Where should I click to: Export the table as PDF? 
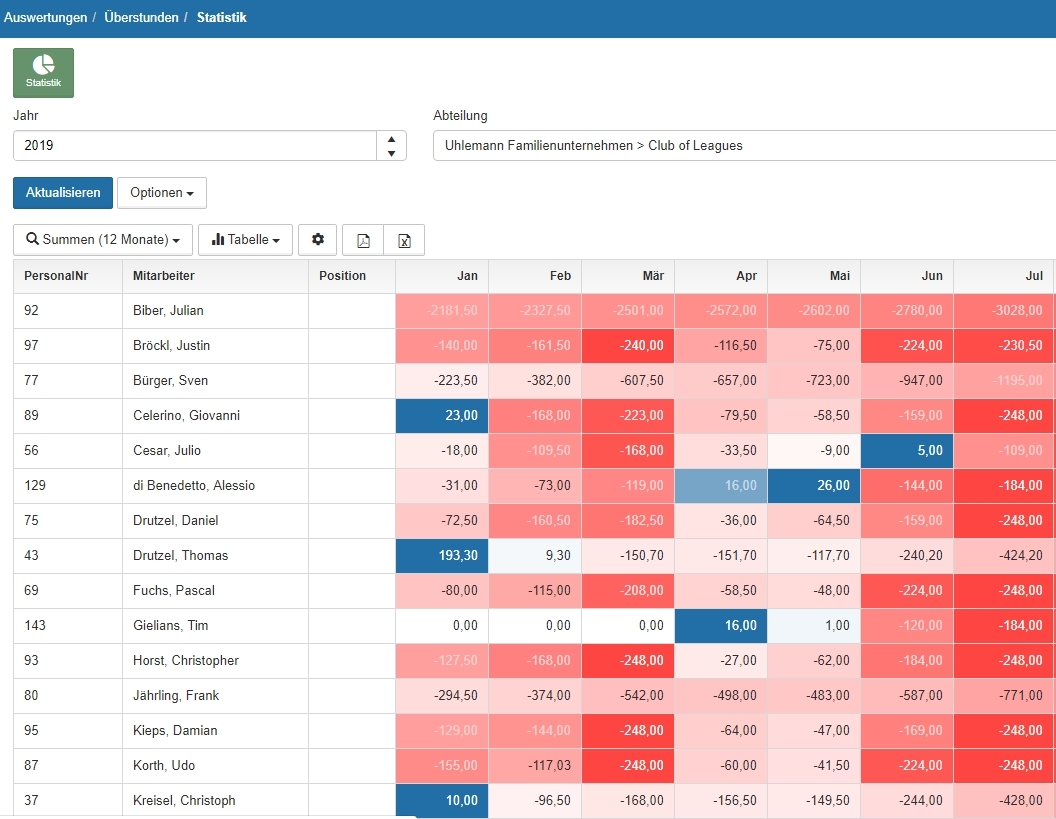363,240
